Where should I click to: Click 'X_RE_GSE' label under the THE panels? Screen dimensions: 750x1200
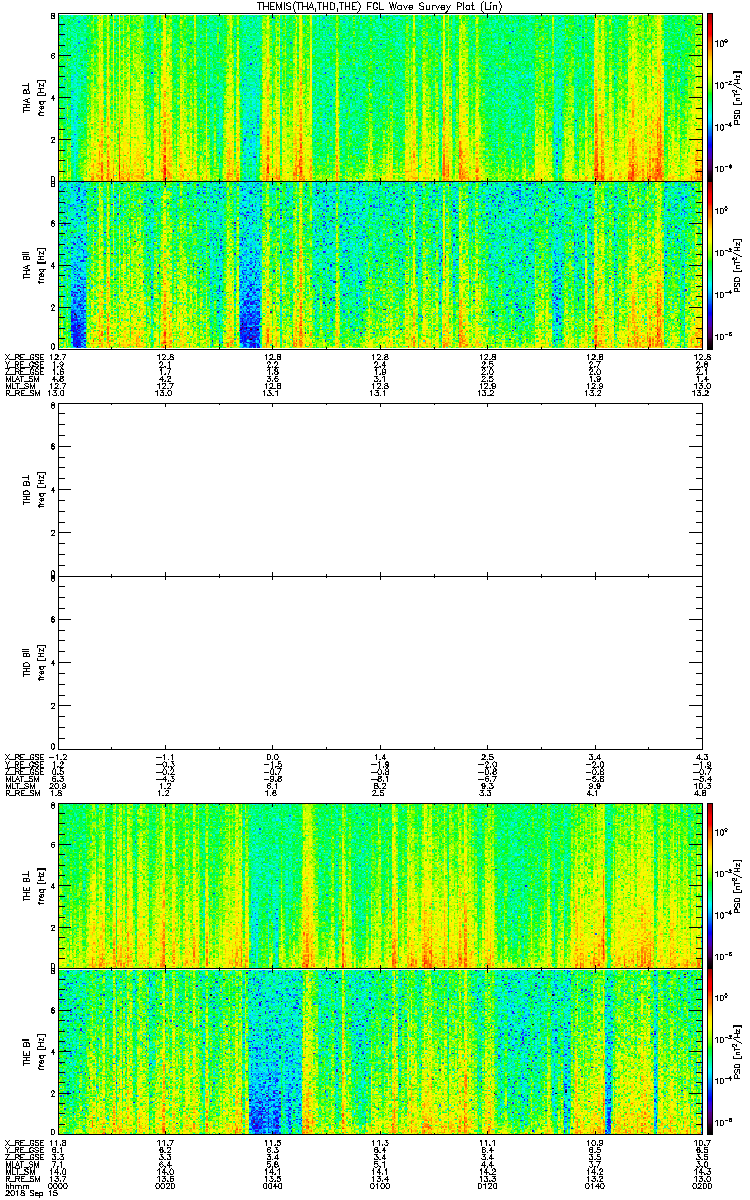point(25,1142)
